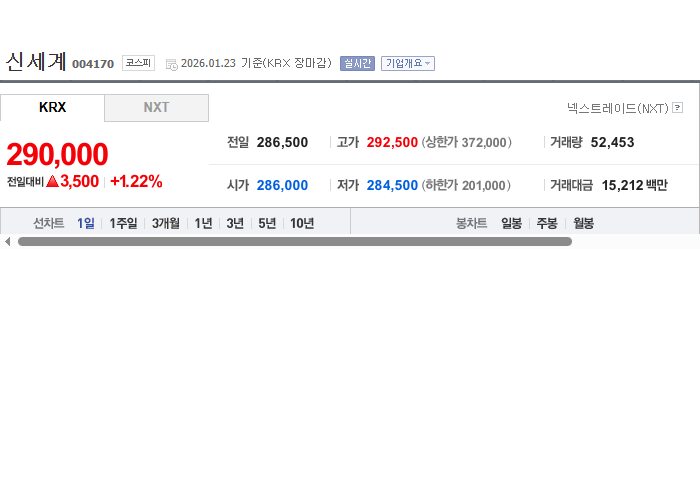This screenshot has height=490, width=700.
Task: Click the left scroll arrow
Action: pos(7,241)
